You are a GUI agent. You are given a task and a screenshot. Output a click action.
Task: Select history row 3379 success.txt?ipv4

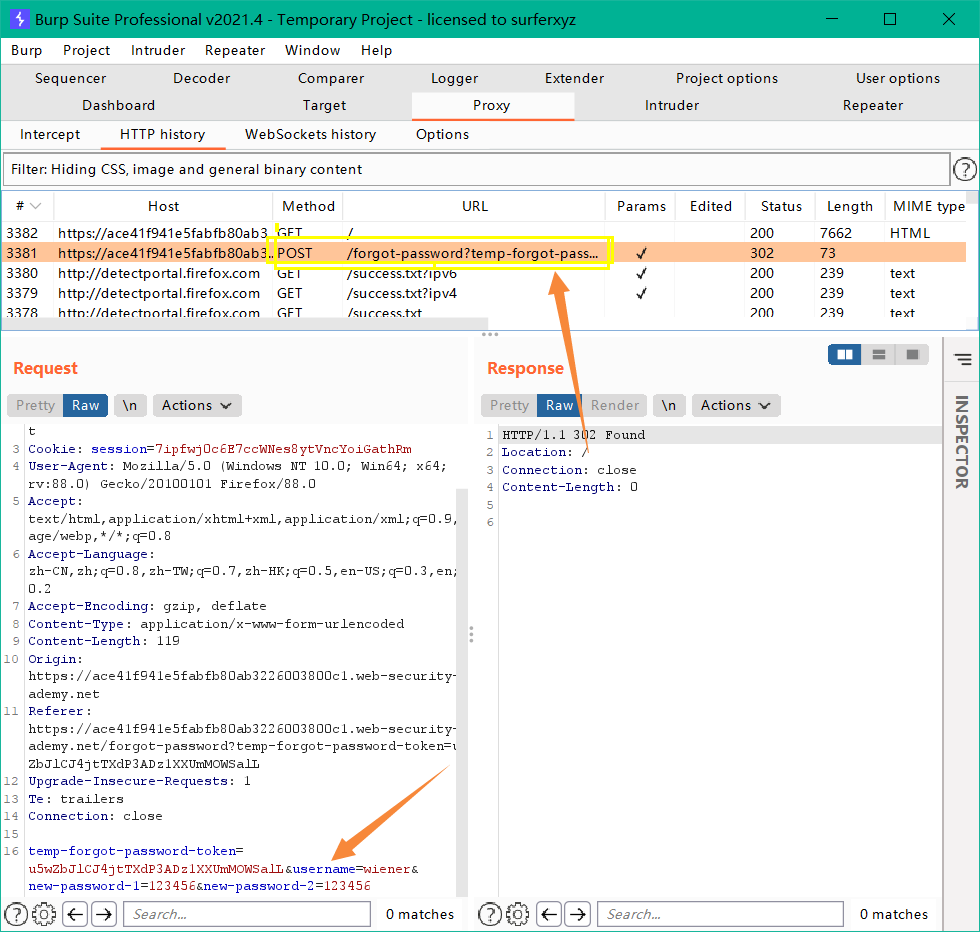(484, 293)
